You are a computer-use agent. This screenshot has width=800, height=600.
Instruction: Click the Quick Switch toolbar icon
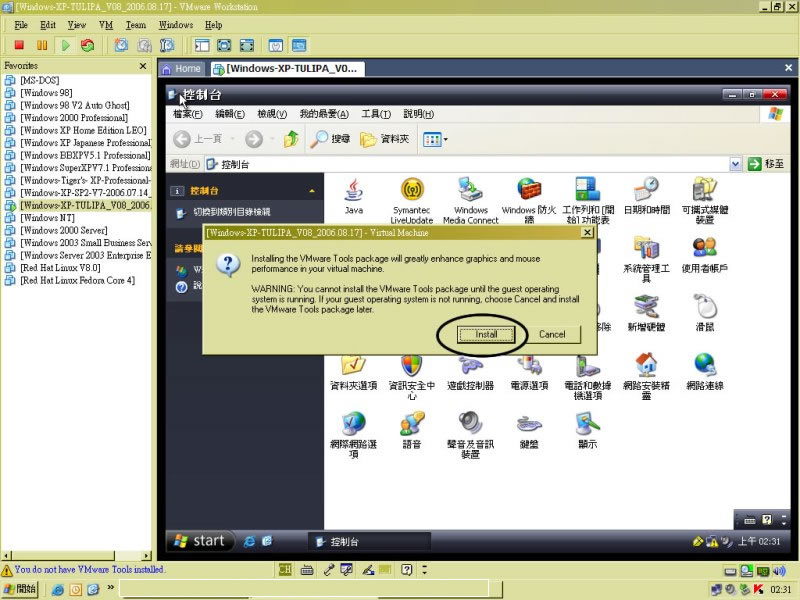[x=247, y=45]
